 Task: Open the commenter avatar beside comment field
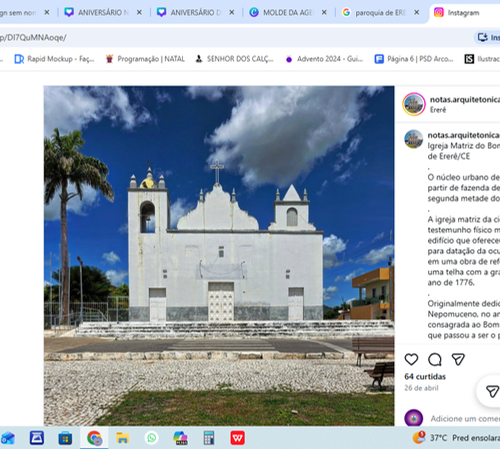[x=414, y=418]
